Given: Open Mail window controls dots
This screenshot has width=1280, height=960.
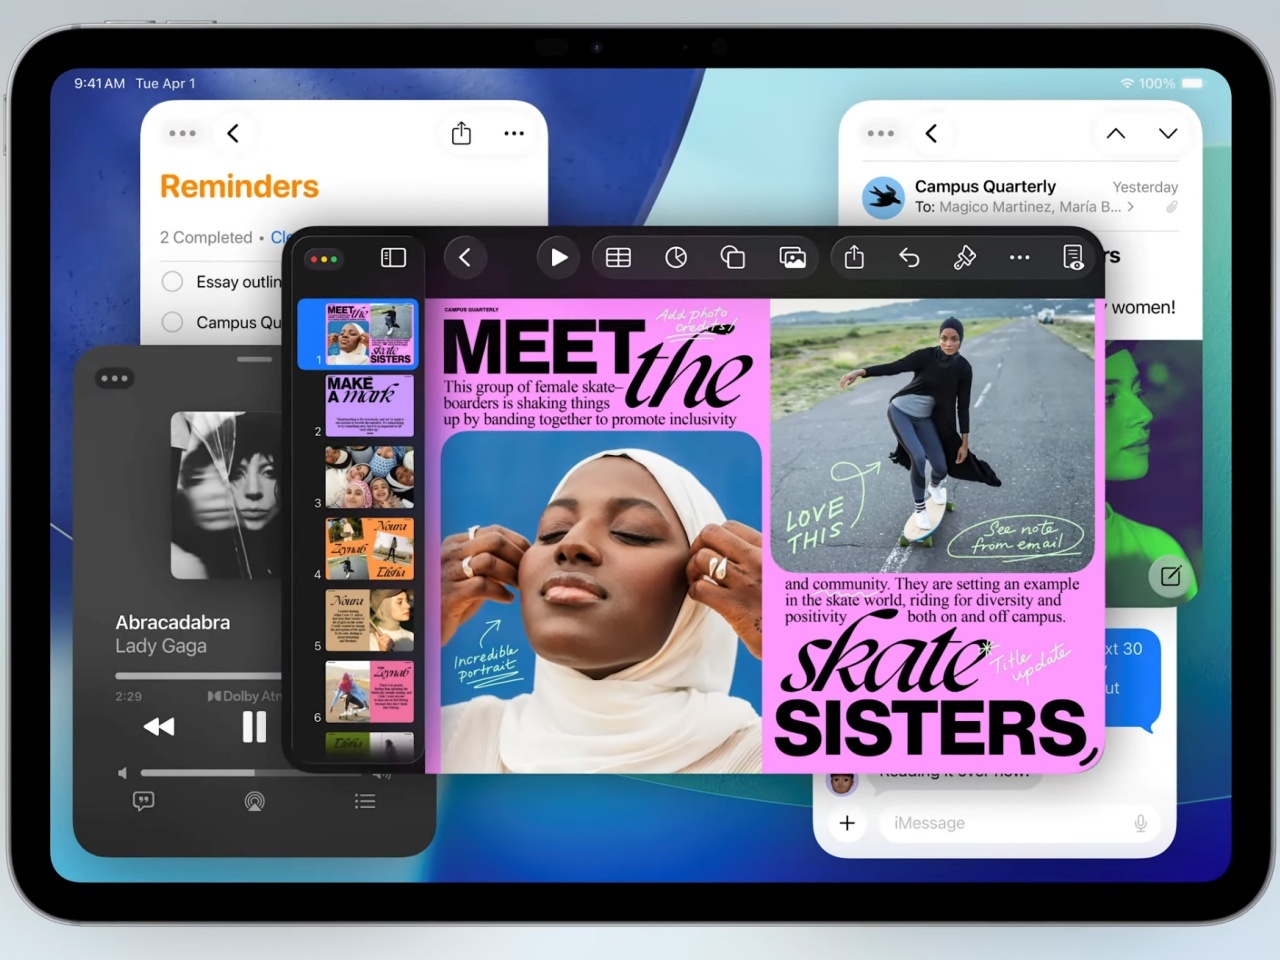Looking at the screenshot, I should [x=880, y=133].
